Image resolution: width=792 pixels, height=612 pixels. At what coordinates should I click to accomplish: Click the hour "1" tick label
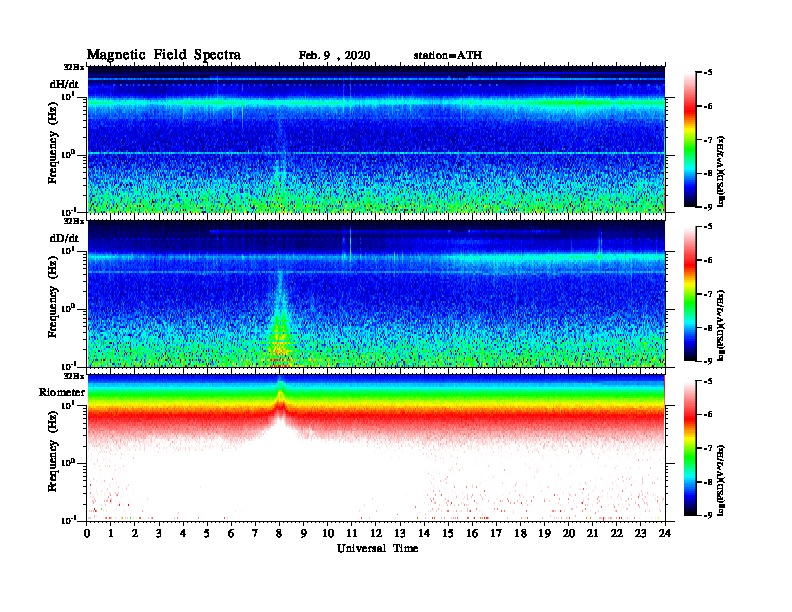point(111,534)
